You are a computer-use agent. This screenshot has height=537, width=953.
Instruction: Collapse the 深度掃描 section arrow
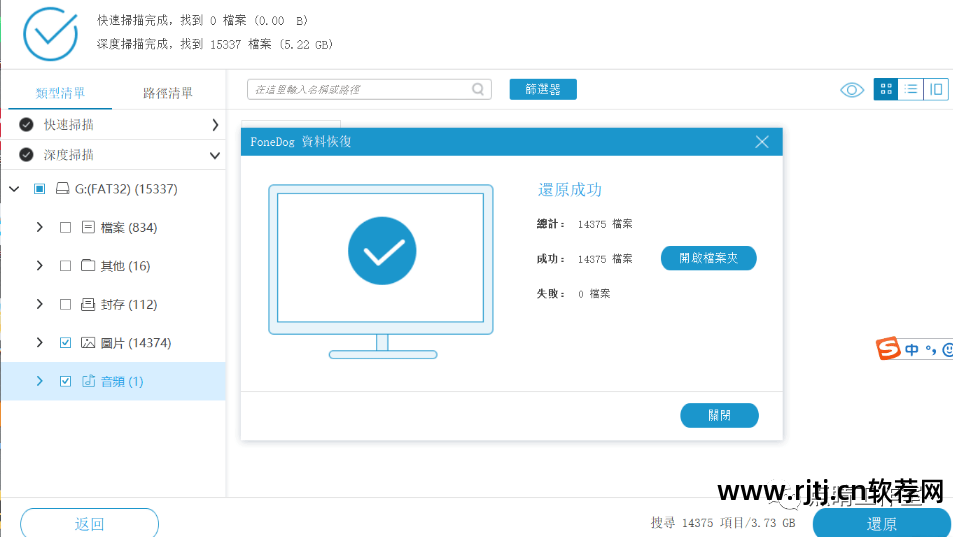pyautogui.click(x=215, y=156)
